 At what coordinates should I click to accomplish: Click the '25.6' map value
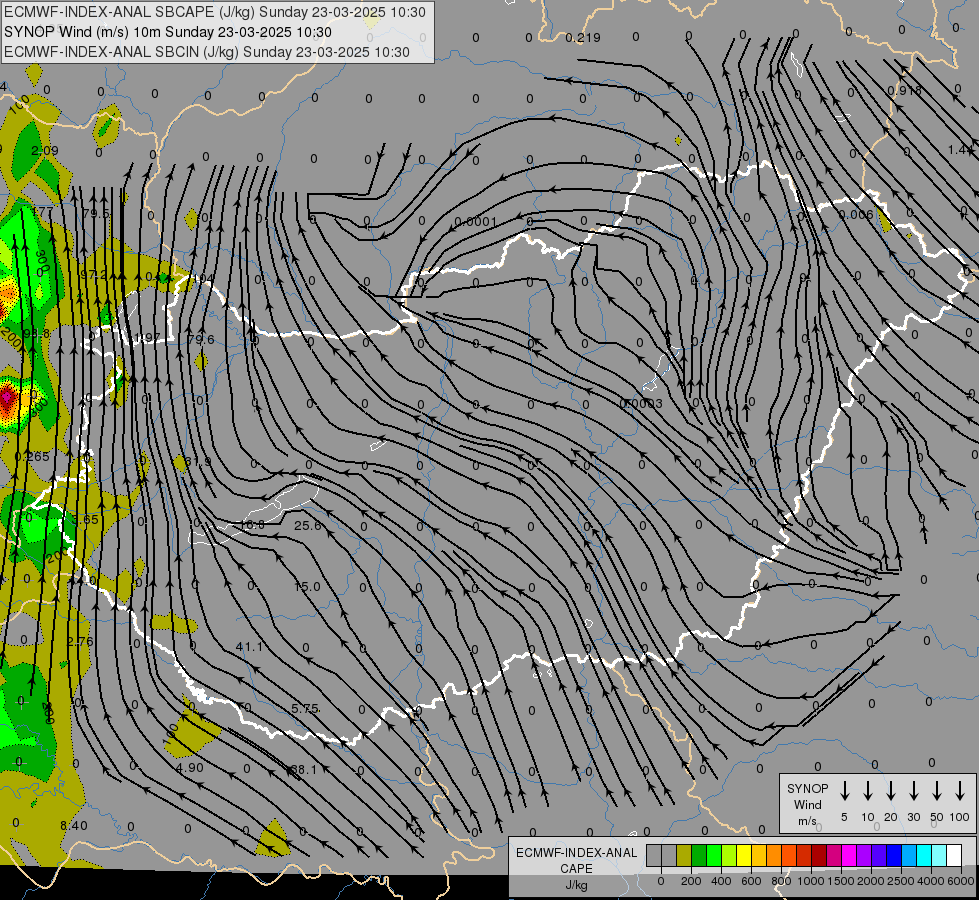(308, 525)
